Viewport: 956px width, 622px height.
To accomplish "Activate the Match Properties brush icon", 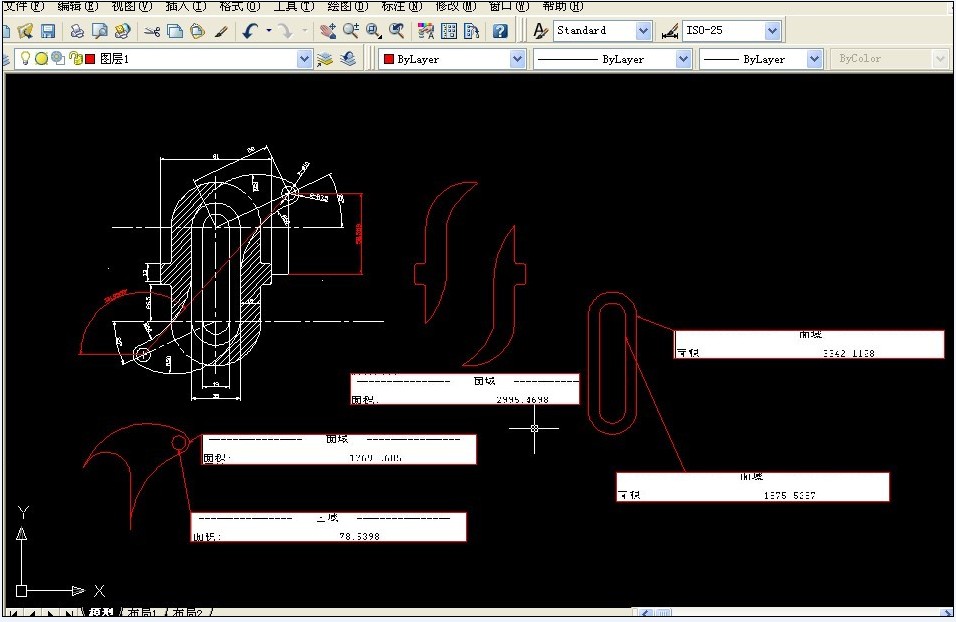I will pos(221,30).
